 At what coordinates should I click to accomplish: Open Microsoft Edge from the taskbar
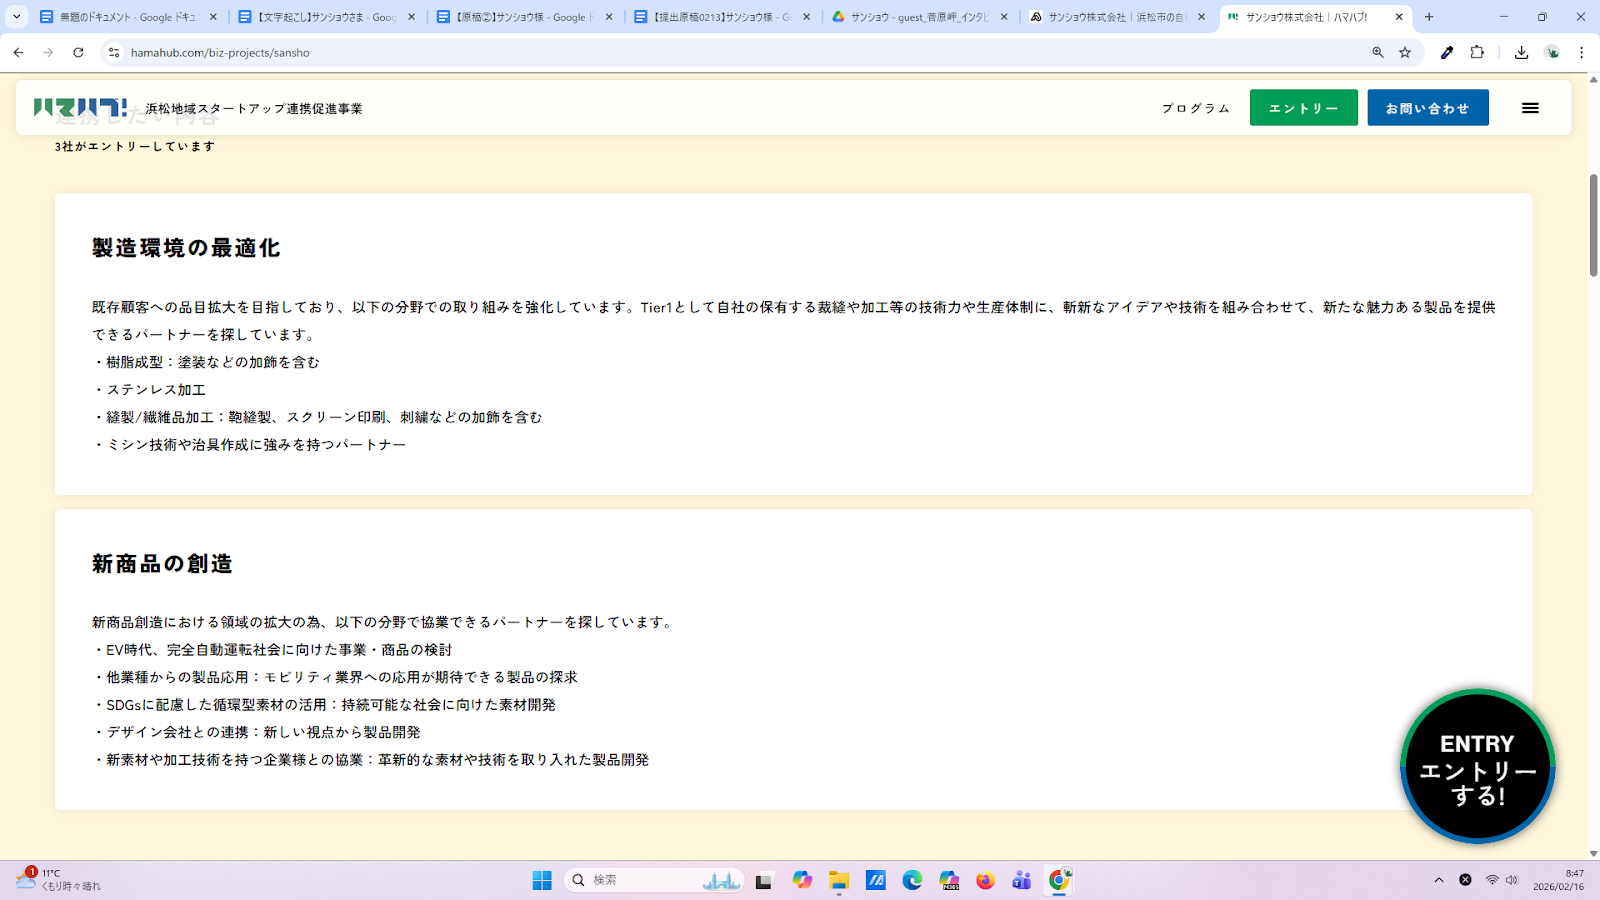[x=912, y=880]
